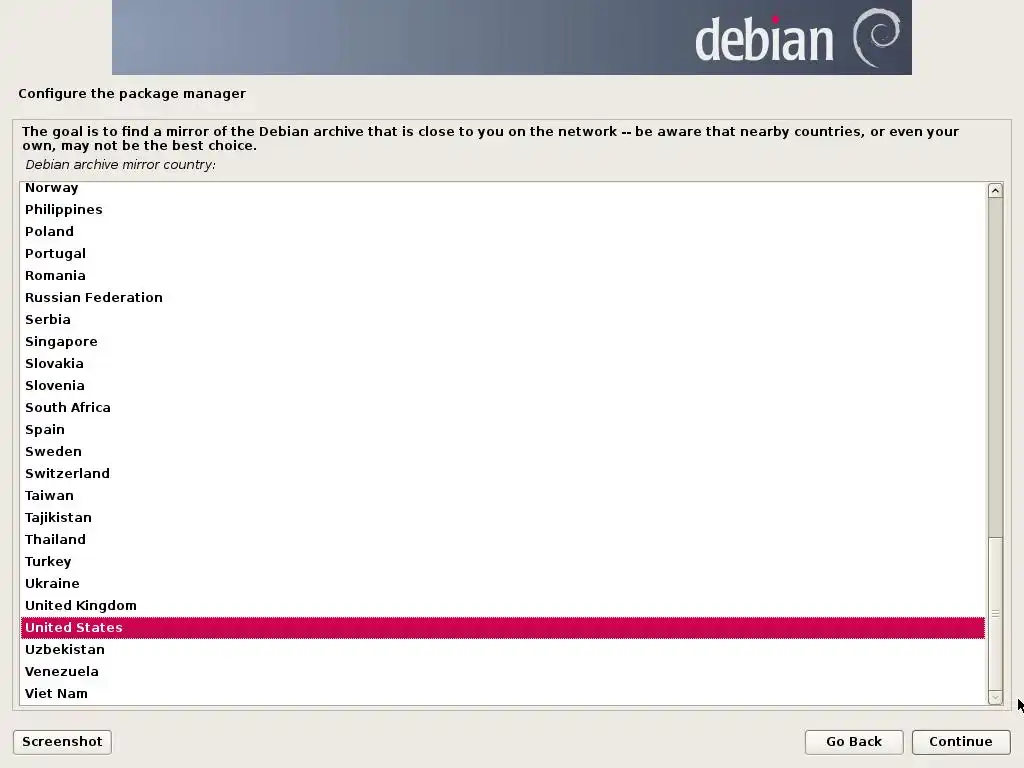Pick Taiwan as the mirror country
Image resolution: width=1024 pixels, height=768 pixels.
point(502,496)
